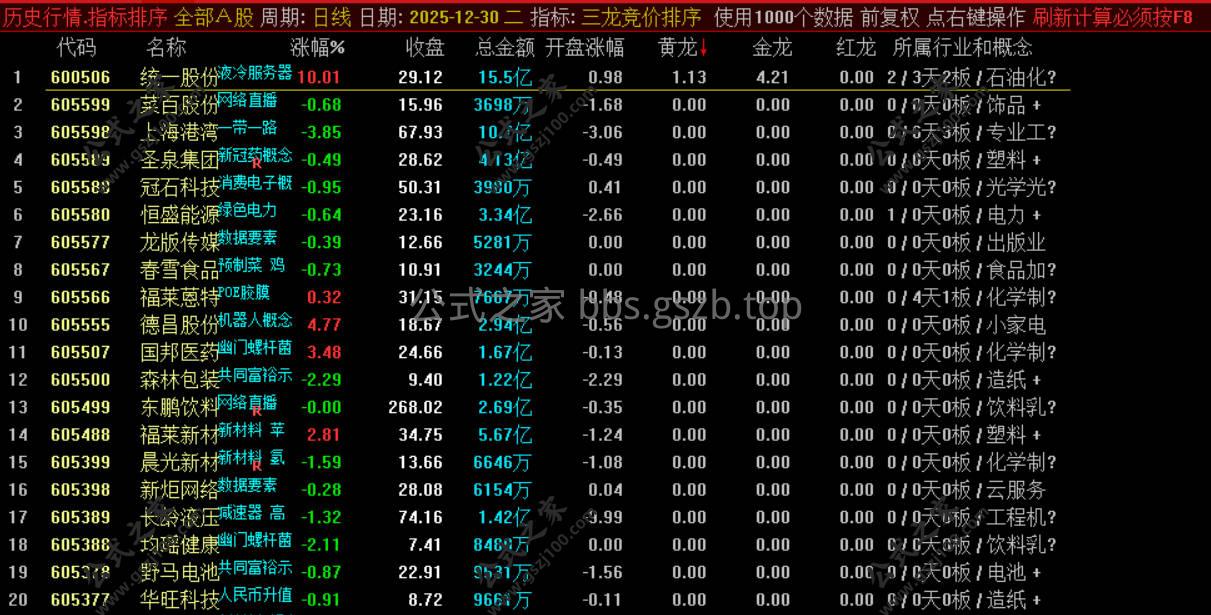Select the 均瑶健康 stock name

pyautogui.click(x=180, y=545)
